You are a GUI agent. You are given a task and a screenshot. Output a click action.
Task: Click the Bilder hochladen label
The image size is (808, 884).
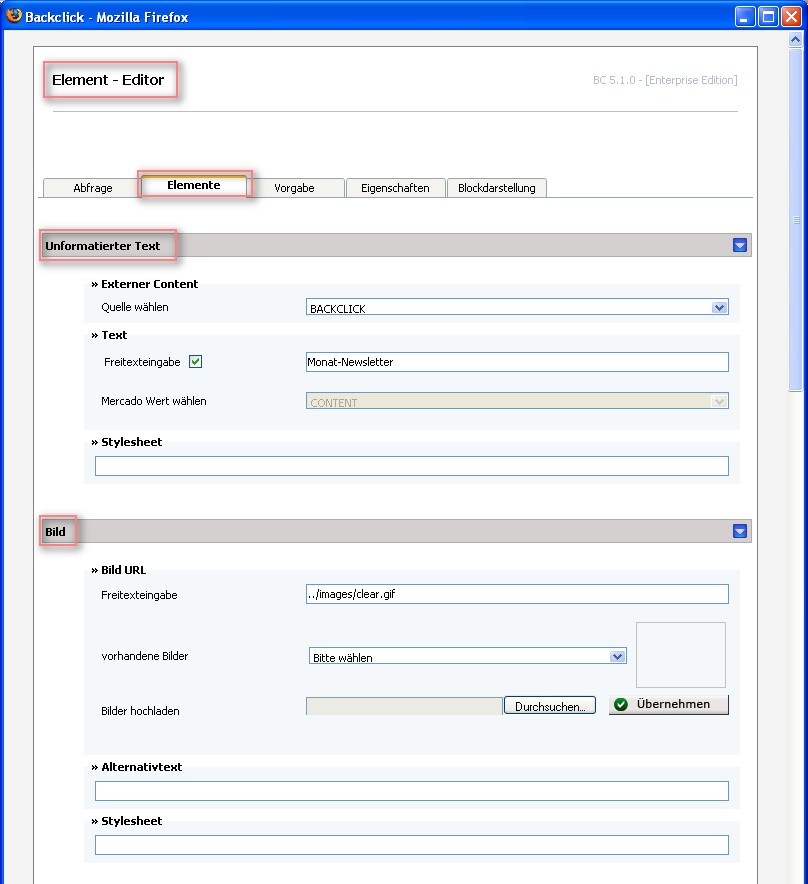140,711
